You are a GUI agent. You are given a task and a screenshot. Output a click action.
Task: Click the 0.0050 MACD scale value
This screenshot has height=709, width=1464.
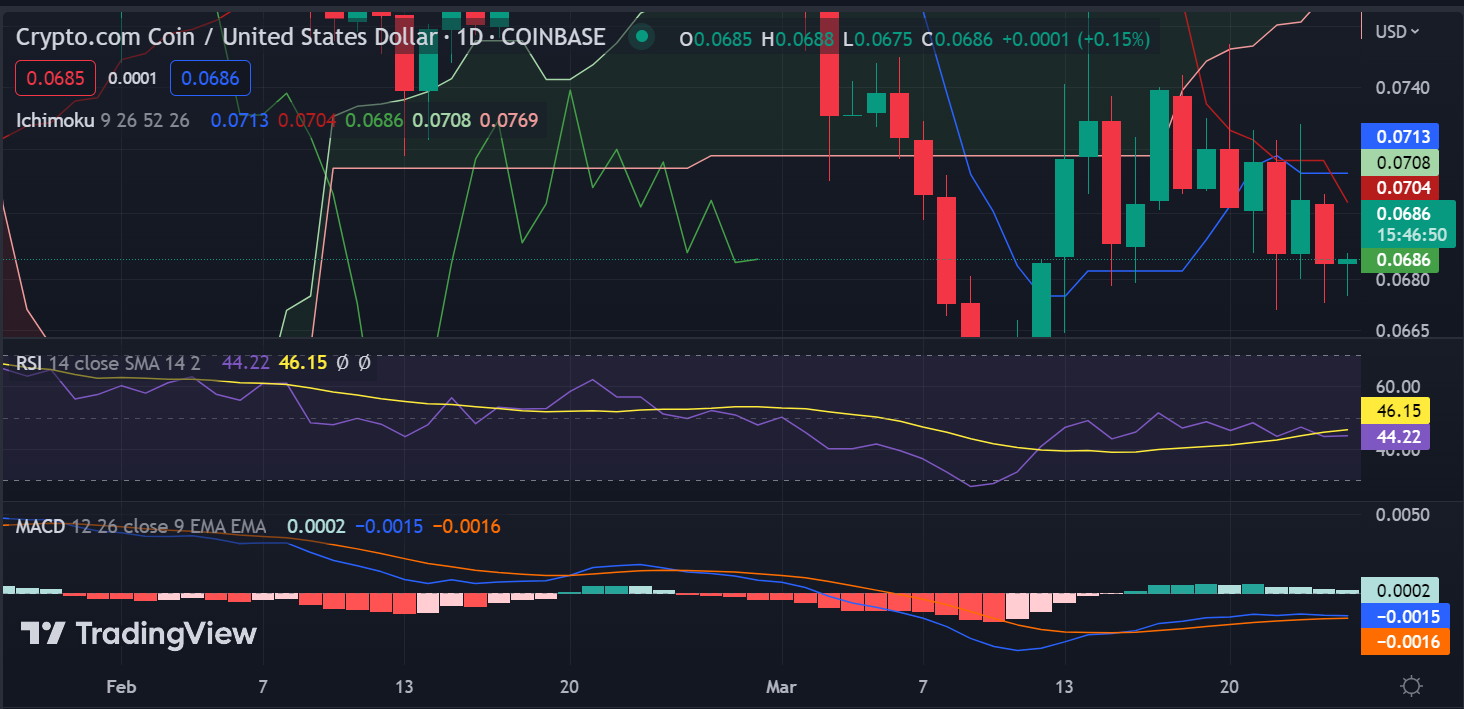1404,514
